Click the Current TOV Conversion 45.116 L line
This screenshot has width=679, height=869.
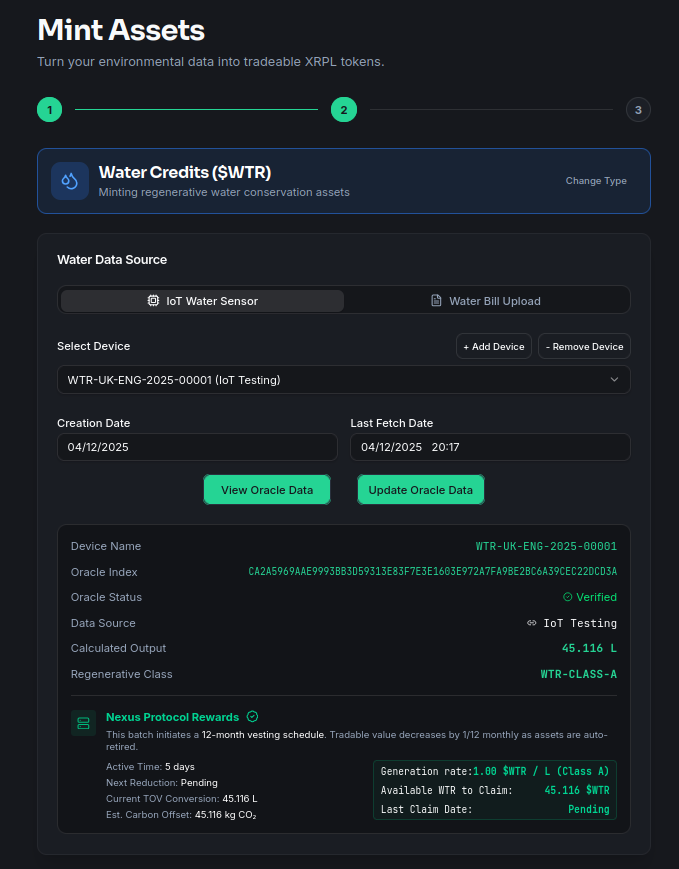(182, 799)
